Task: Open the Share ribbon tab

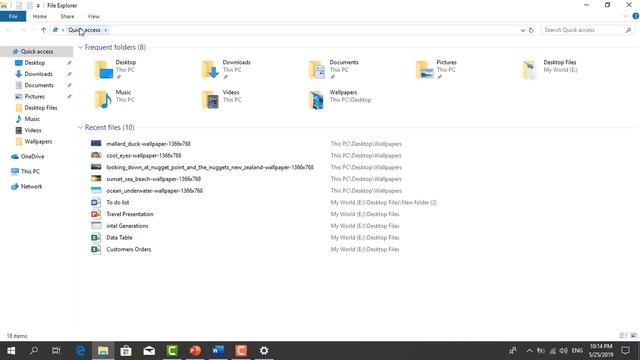Action: tap(67, 16)
